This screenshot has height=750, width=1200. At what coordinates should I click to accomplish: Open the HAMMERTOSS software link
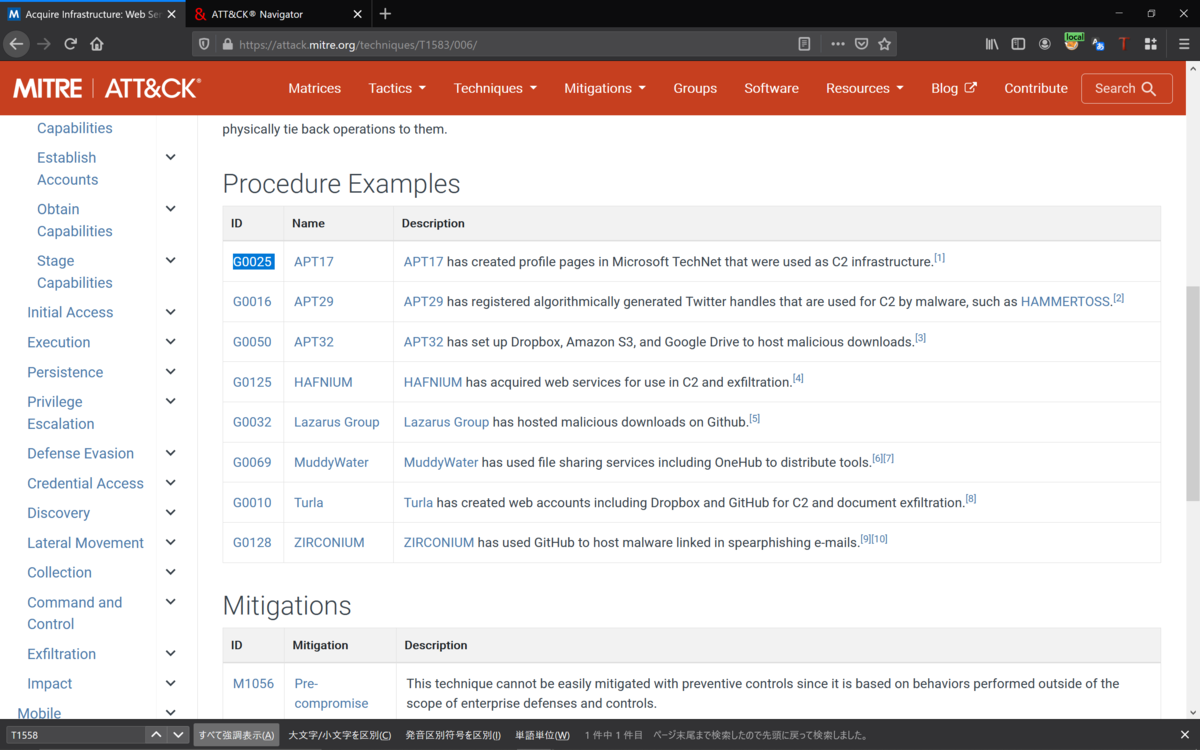coord(1066,302)
